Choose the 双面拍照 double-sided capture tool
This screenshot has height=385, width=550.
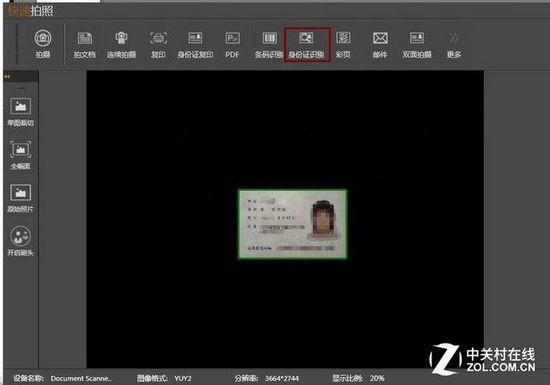(417, 45)
